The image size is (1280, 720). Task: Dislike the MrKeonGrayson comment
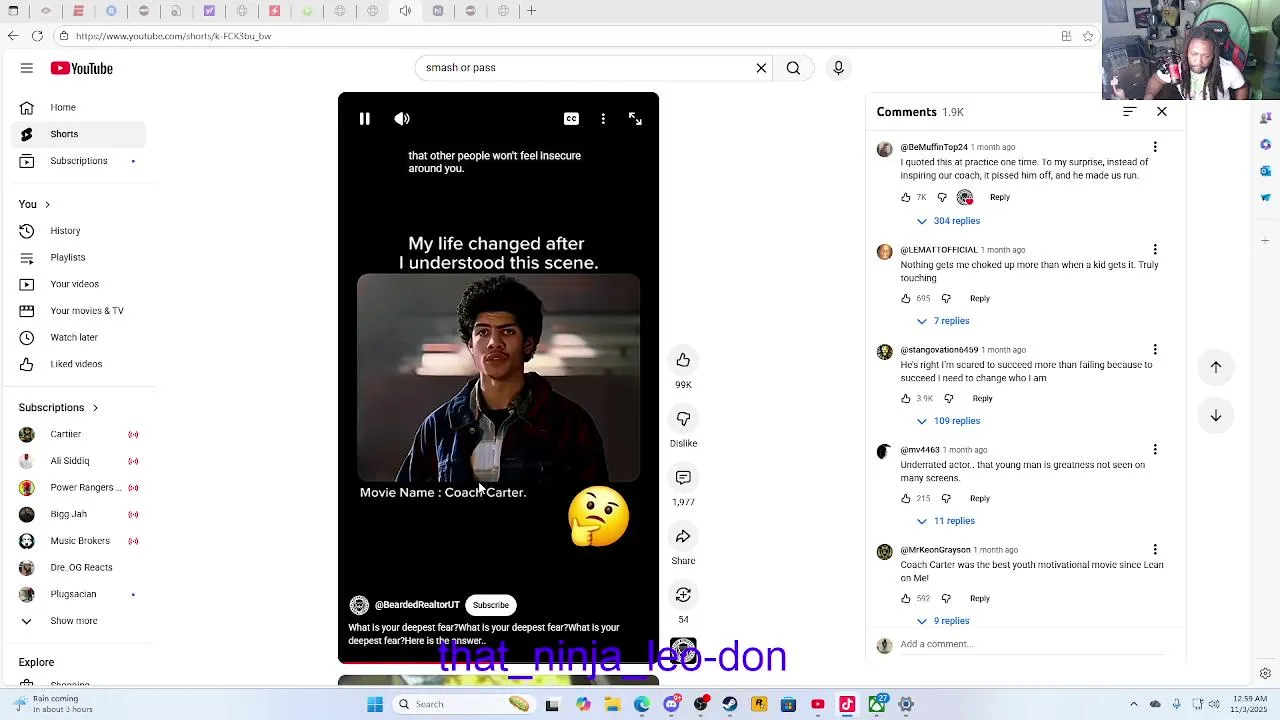pyautogui.click(x=946, y=598)
